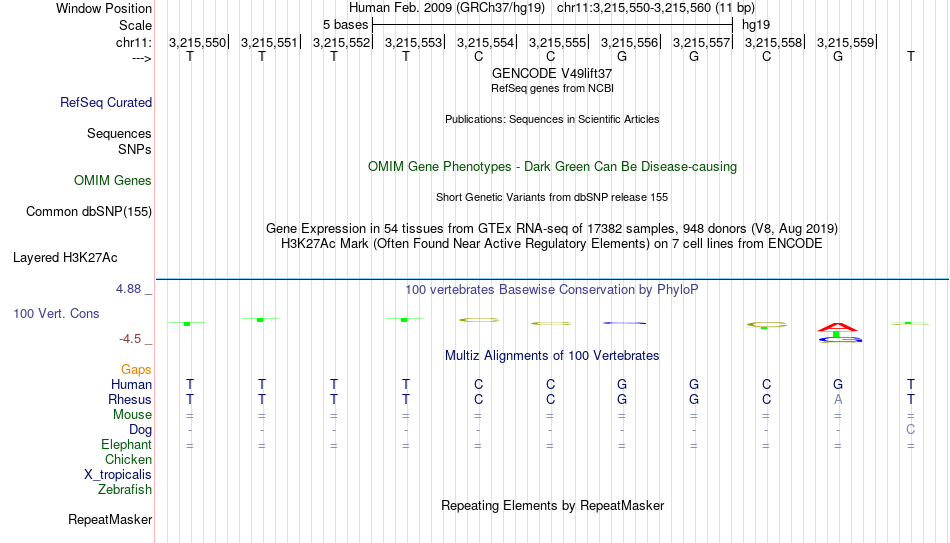Click the Chicken species row label
Viewport: 950px width, 543px height.
point(128,459)
